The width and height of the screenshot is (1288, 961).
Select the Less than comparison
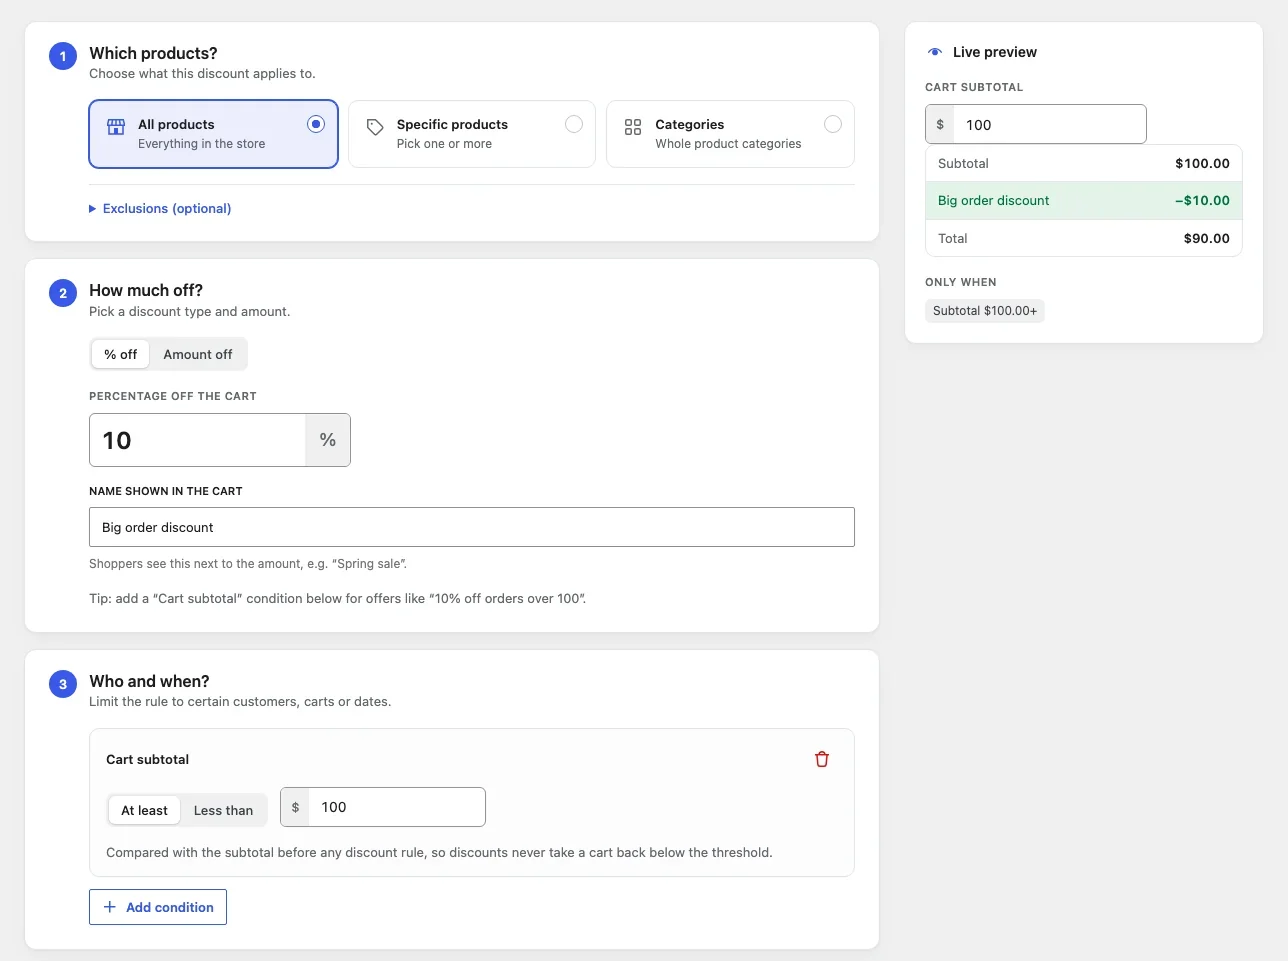click(x=223, y=810)
